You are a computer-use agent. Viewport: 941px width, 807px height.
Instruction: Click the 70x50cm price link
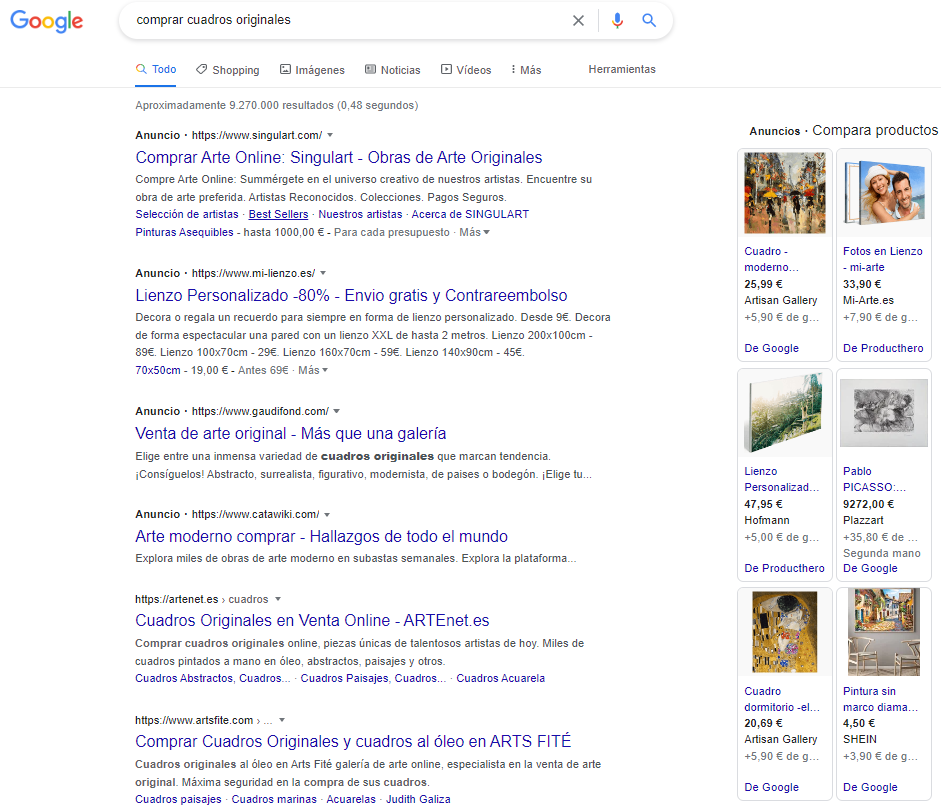click(x=158, y=370)
